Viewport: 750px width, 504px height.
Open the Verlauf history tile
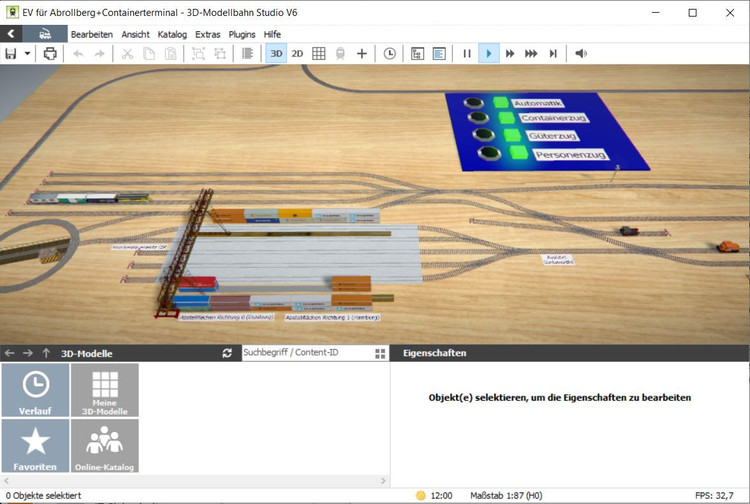click(35, 390)
